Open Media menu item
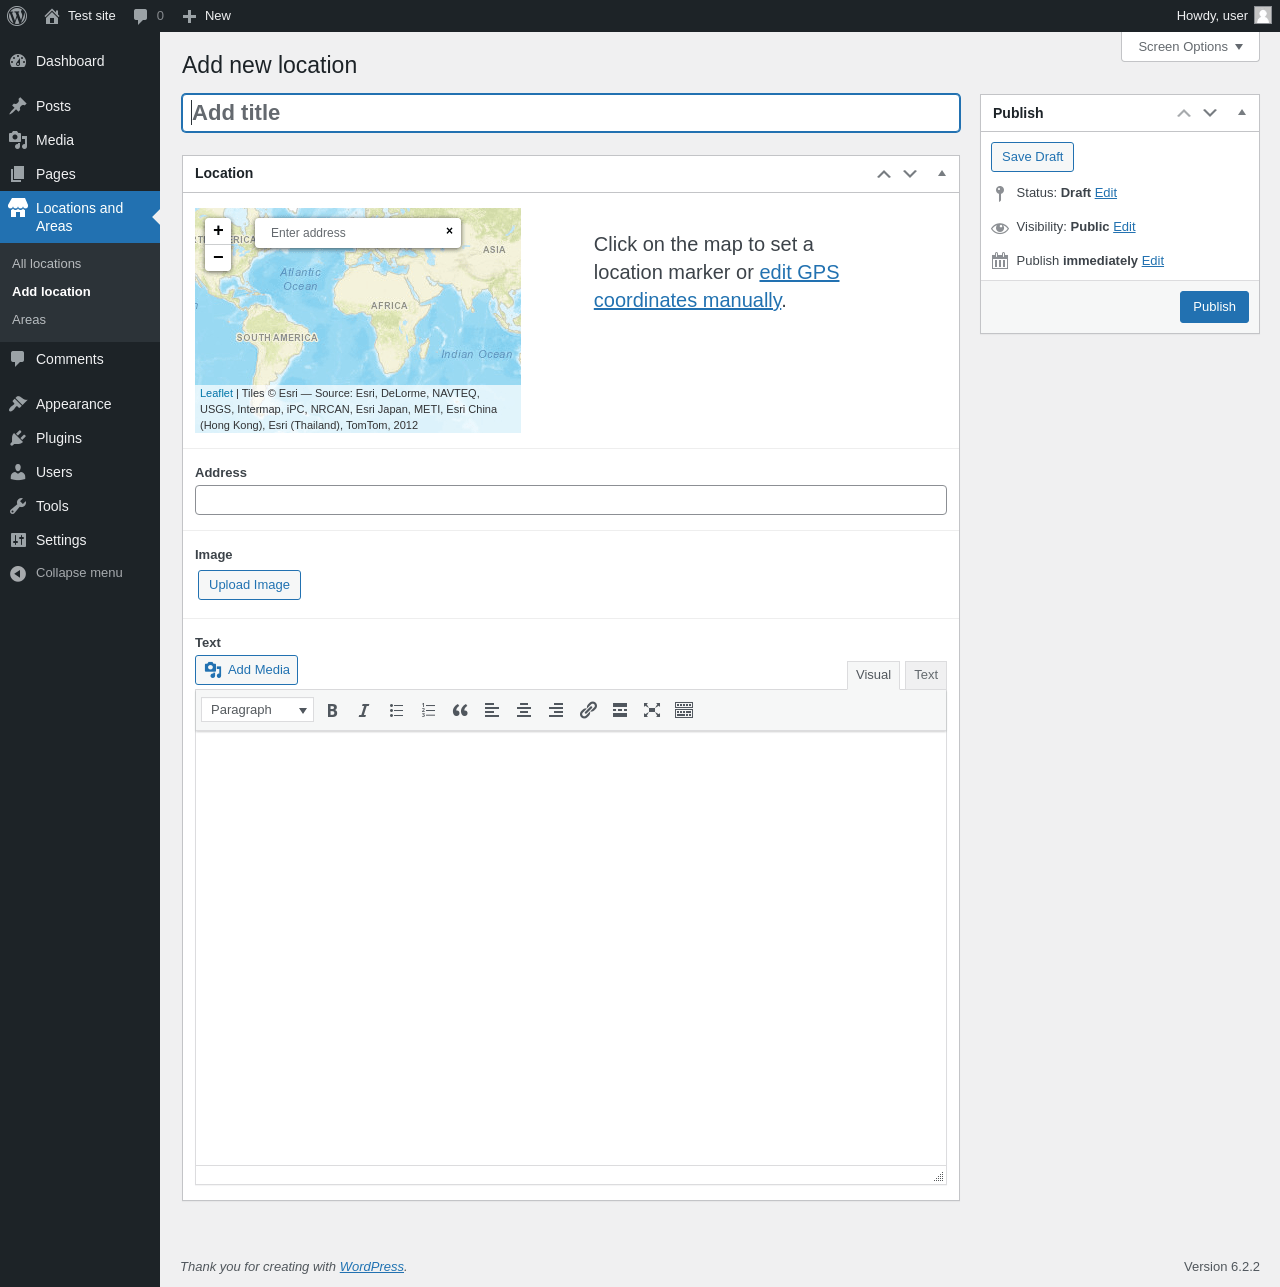This screenshot has width=1280, height=1287. 80,140
